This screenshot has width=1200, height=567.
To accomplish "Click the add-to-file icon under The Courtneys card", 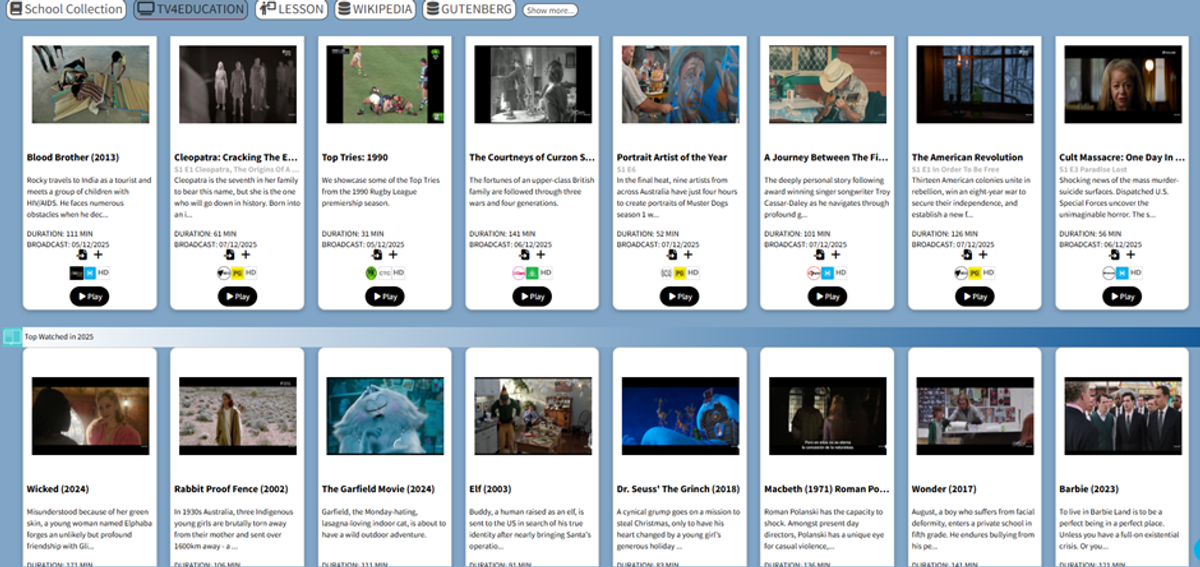I will [524, 255].
